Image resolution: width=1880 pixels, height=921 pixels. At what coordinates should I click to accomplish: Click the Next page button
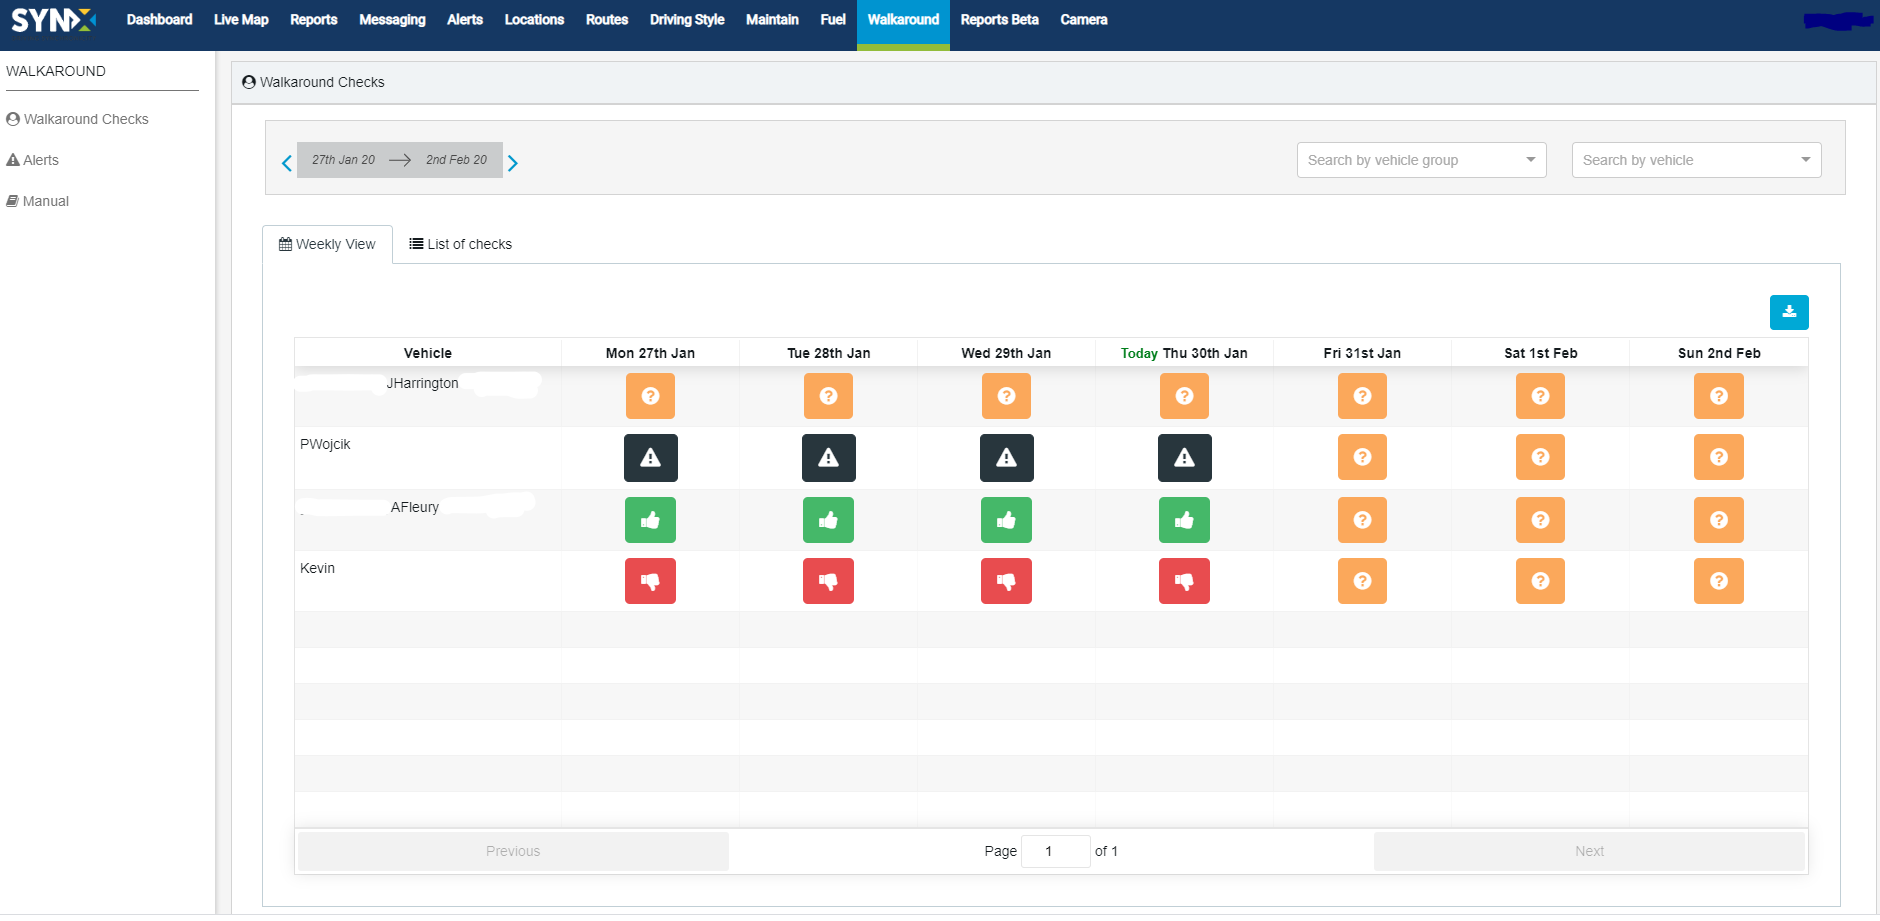1589,851
